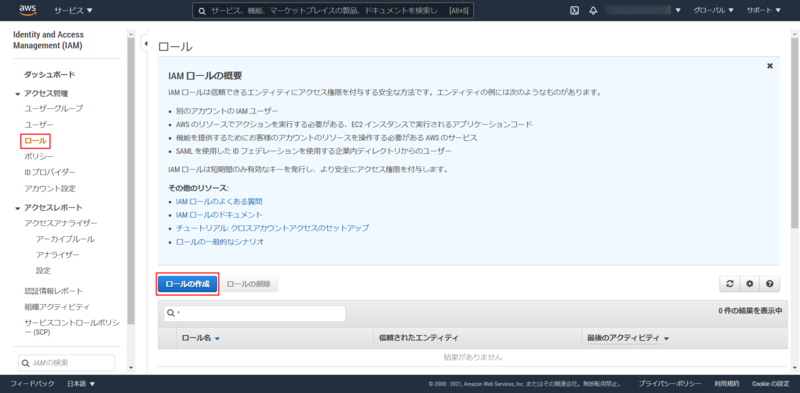Sort by 最後のアクティビティ column
Viewport: 800px width, 393px height.
click(x=628, y=338)
